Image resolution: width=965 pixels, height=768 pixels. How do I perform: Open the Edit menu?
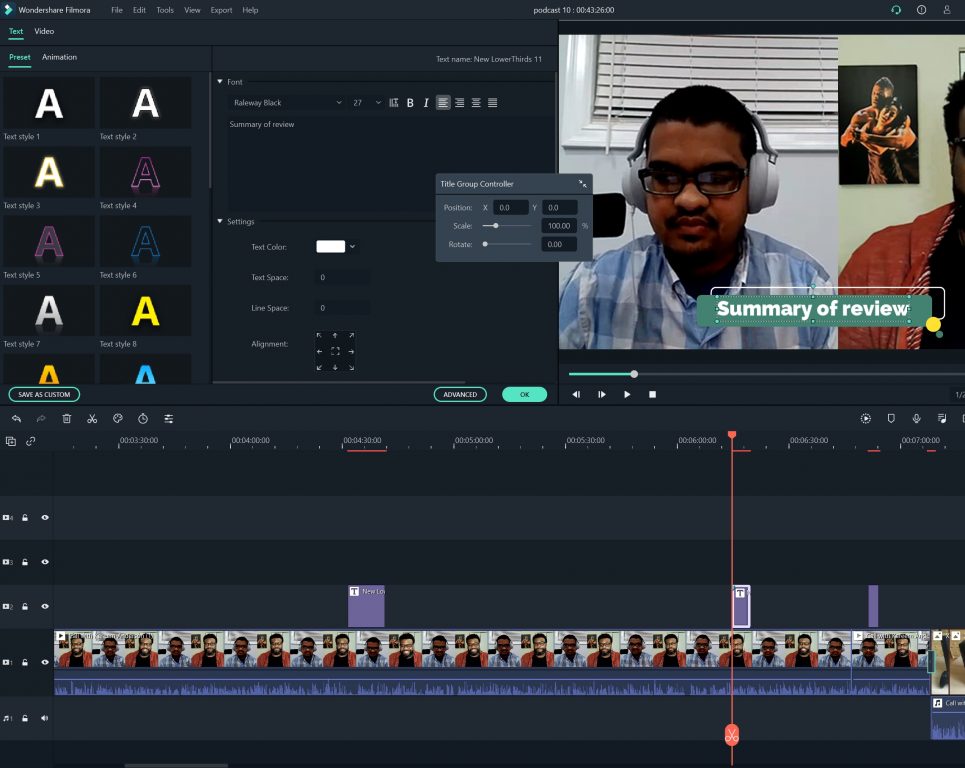click(x=140, y=10)
